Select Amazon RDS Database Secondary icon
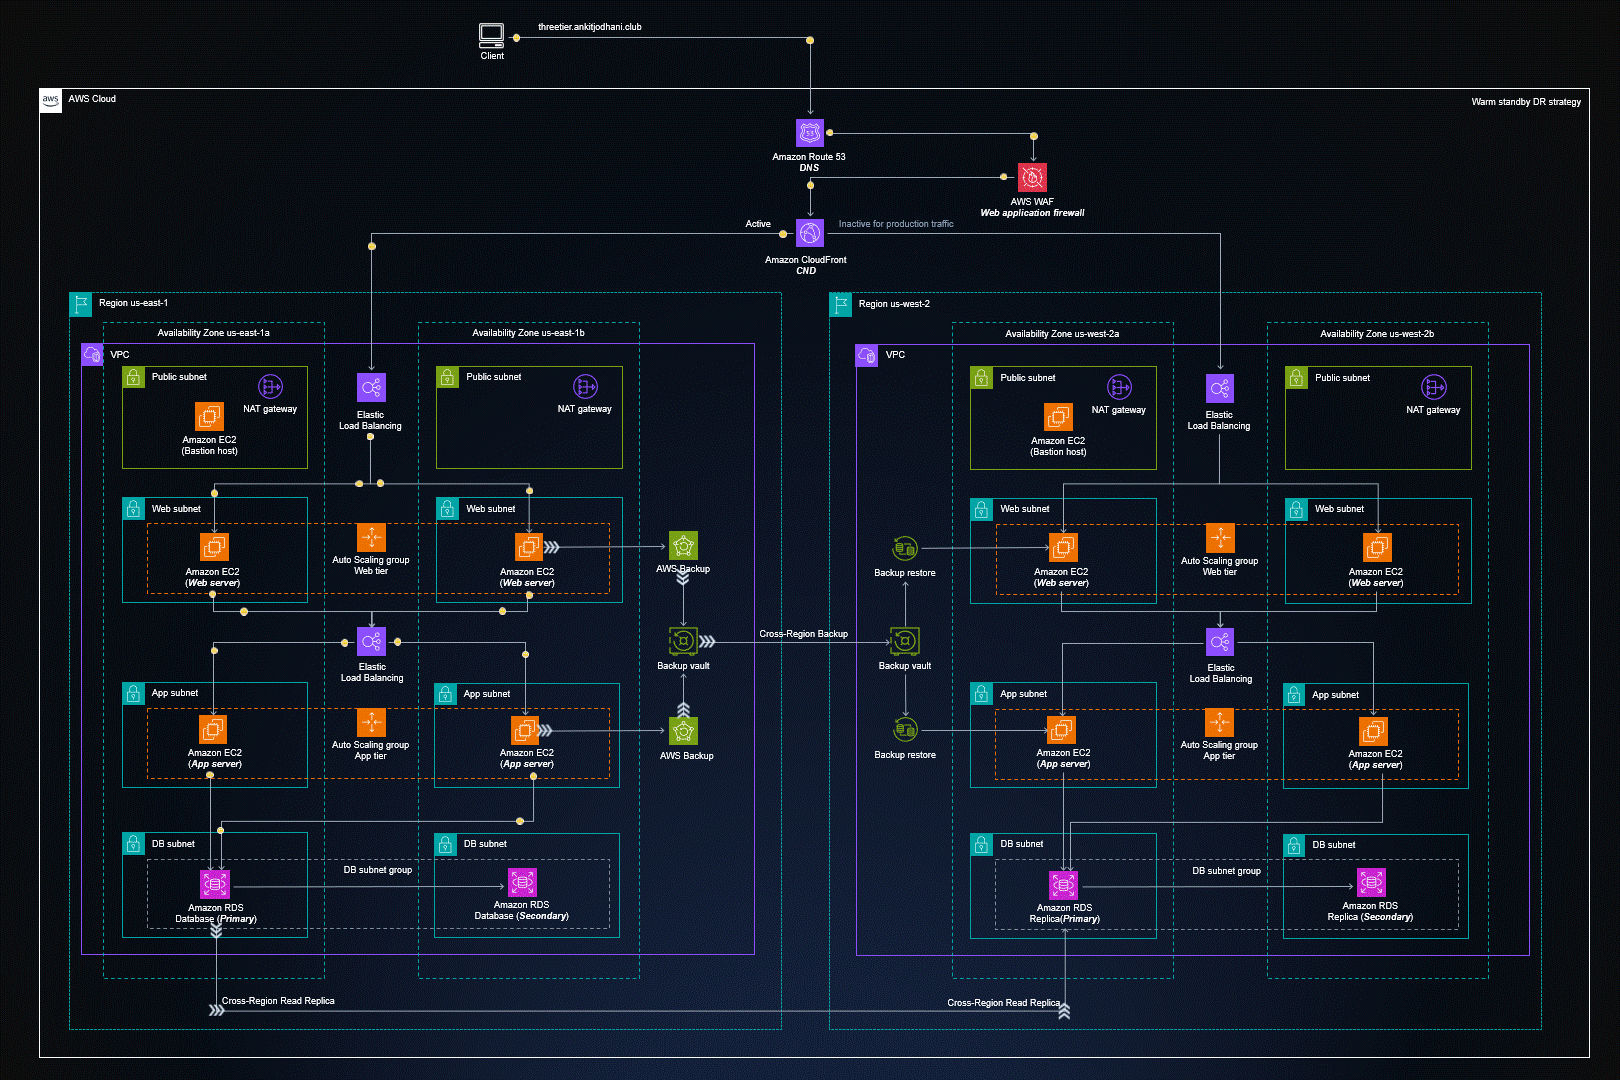The height and width of the screenshot is (1080, 1620). [522, 882]
